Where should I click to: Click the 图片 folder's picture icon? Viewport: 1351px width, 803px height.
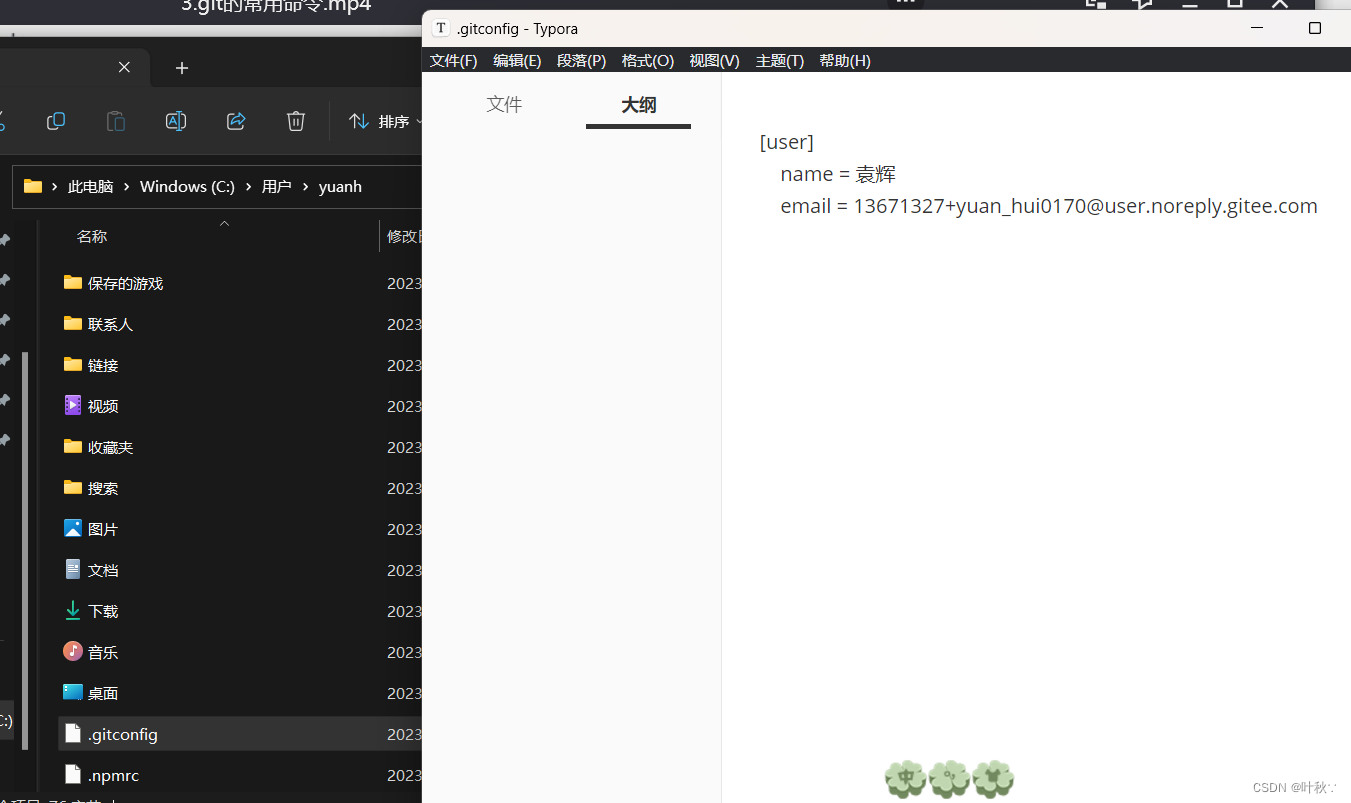pos(72,528)
